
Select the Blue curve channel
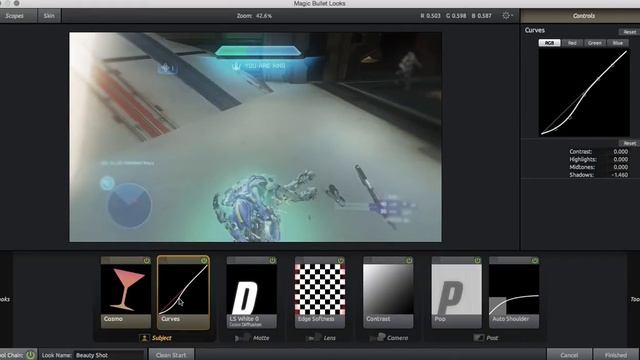pyautogui.click(x=618, y=43)
